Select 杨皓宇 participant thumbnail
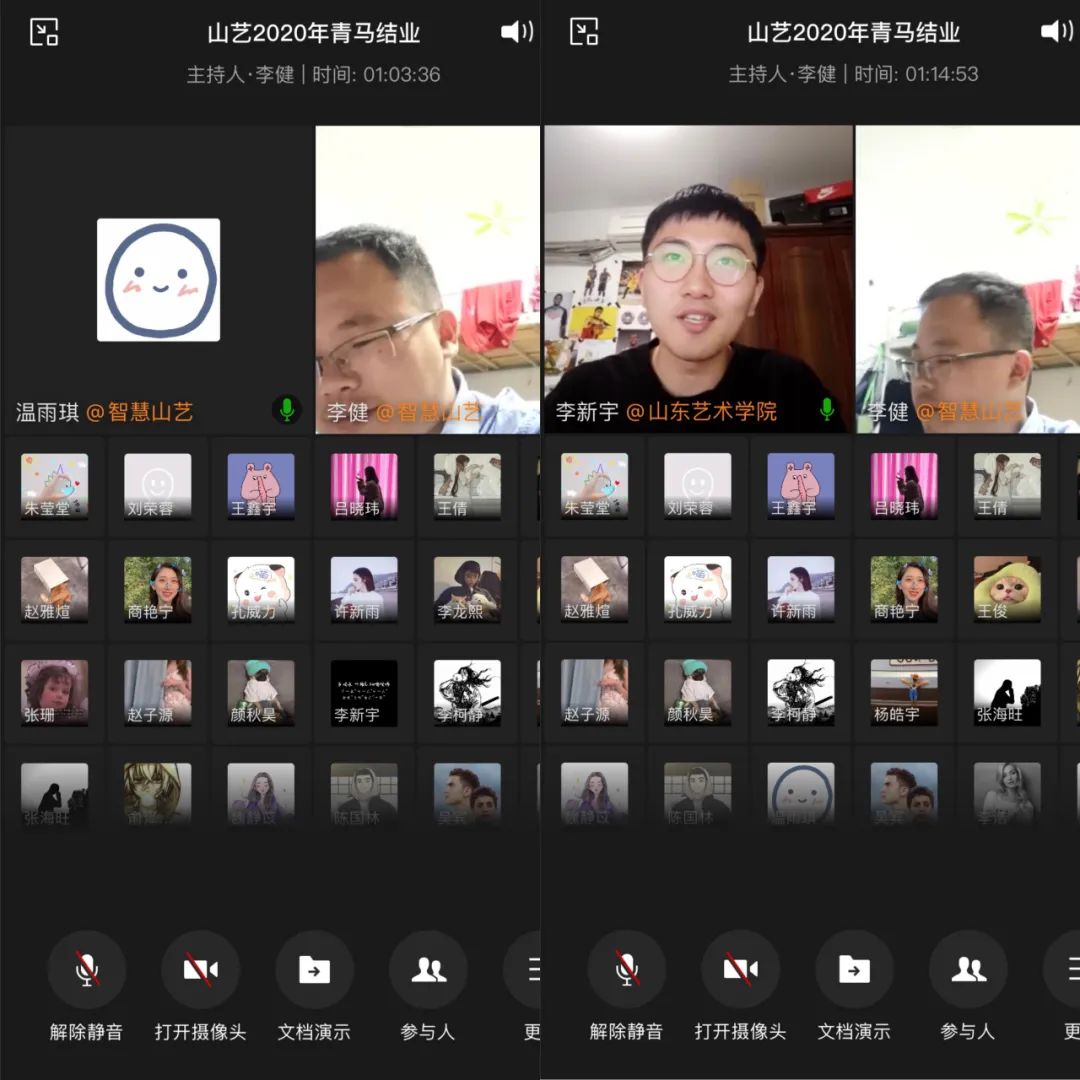Viewport: 1080px width, 1080px height. click(x=904, y=692)
